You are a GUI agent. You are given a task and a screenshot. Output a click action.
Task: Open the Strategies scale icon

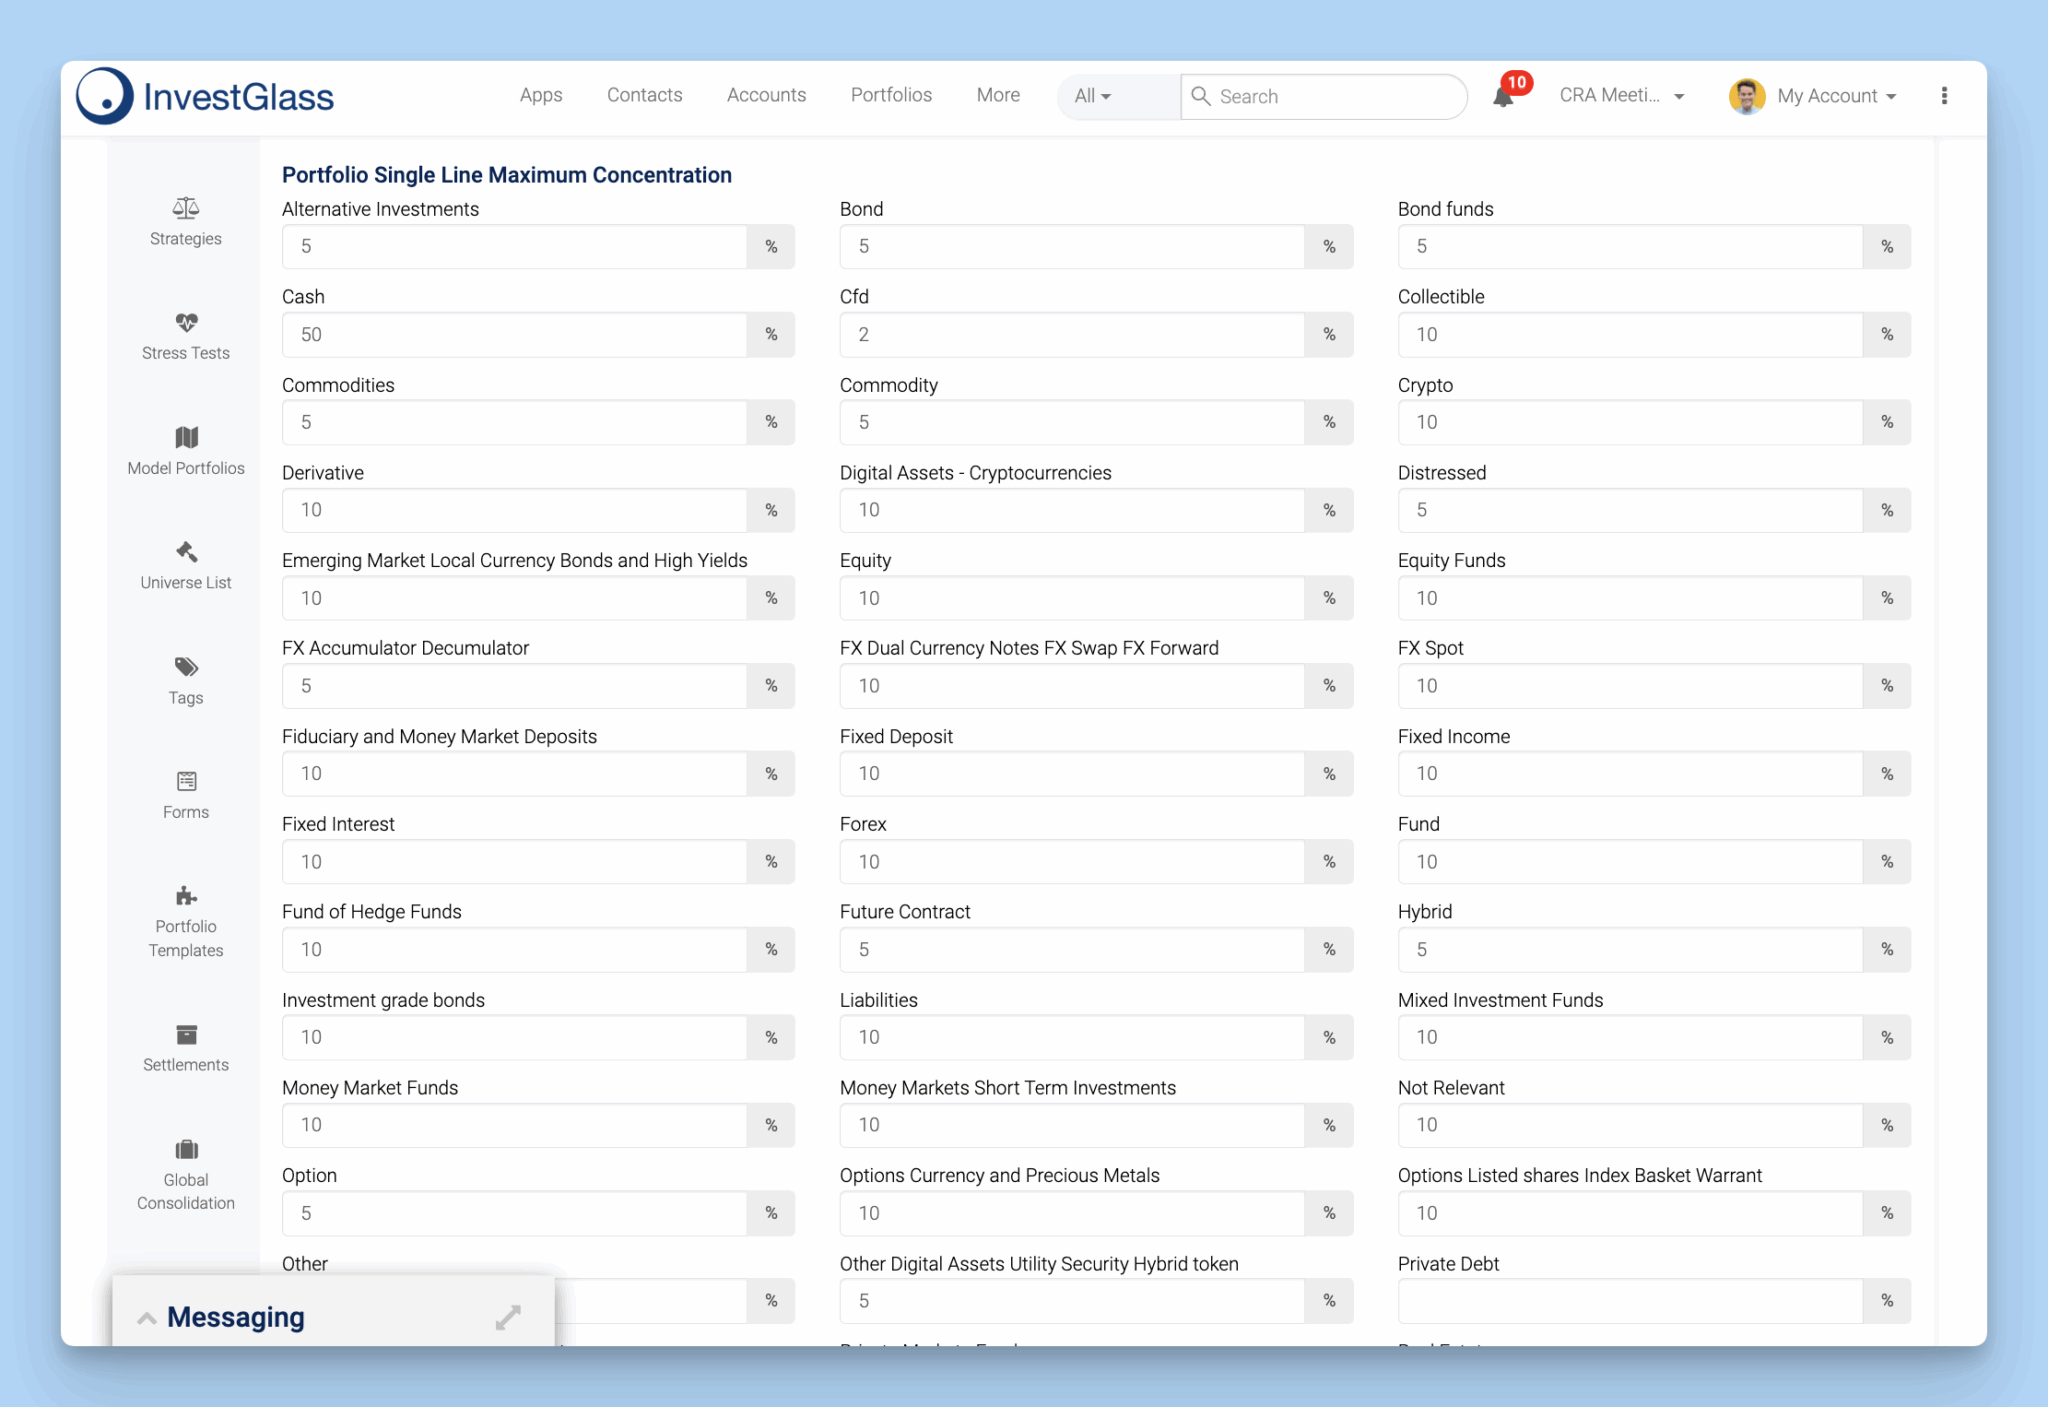[x=186, y=208]
